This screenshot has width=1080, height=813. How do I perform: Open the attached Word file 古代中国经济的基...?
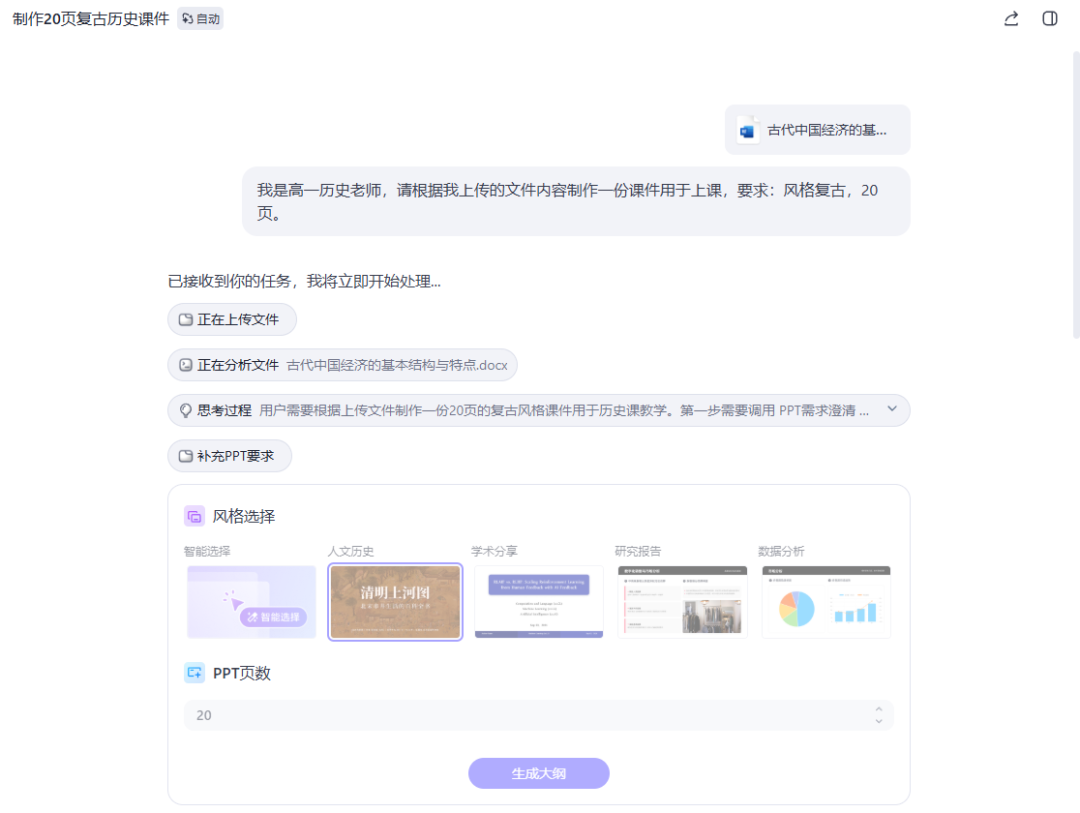pos(817,130)
